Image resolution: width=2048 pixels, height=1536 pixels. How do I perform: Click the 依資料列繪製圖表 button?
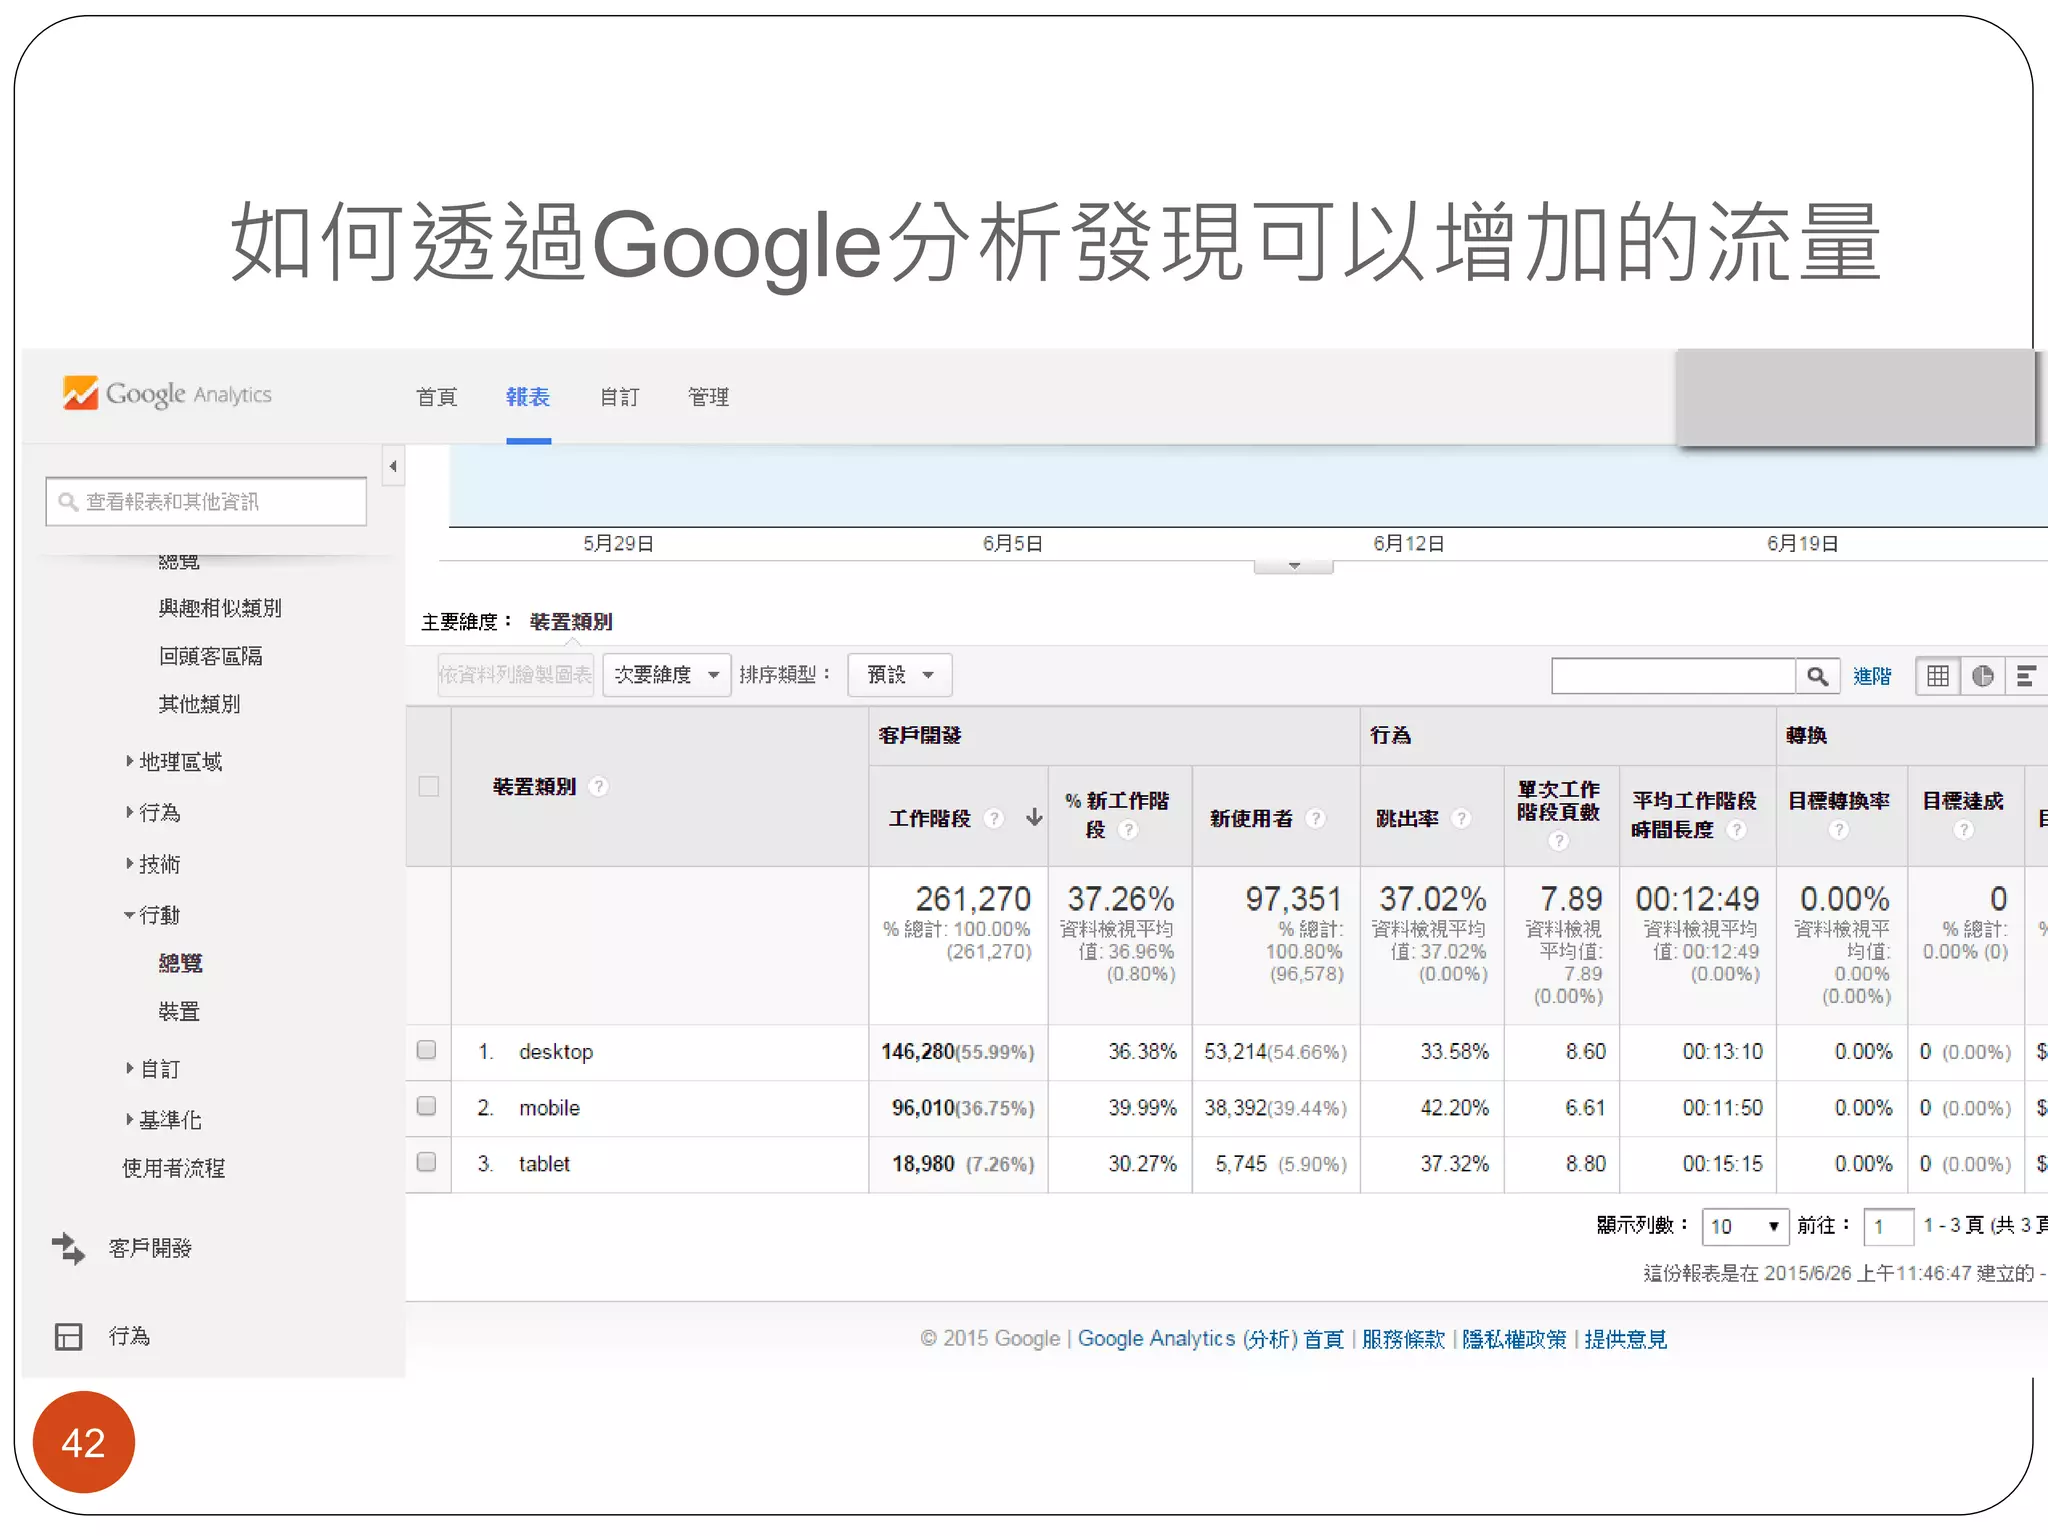pyautogui.click(x=516, y=675)
